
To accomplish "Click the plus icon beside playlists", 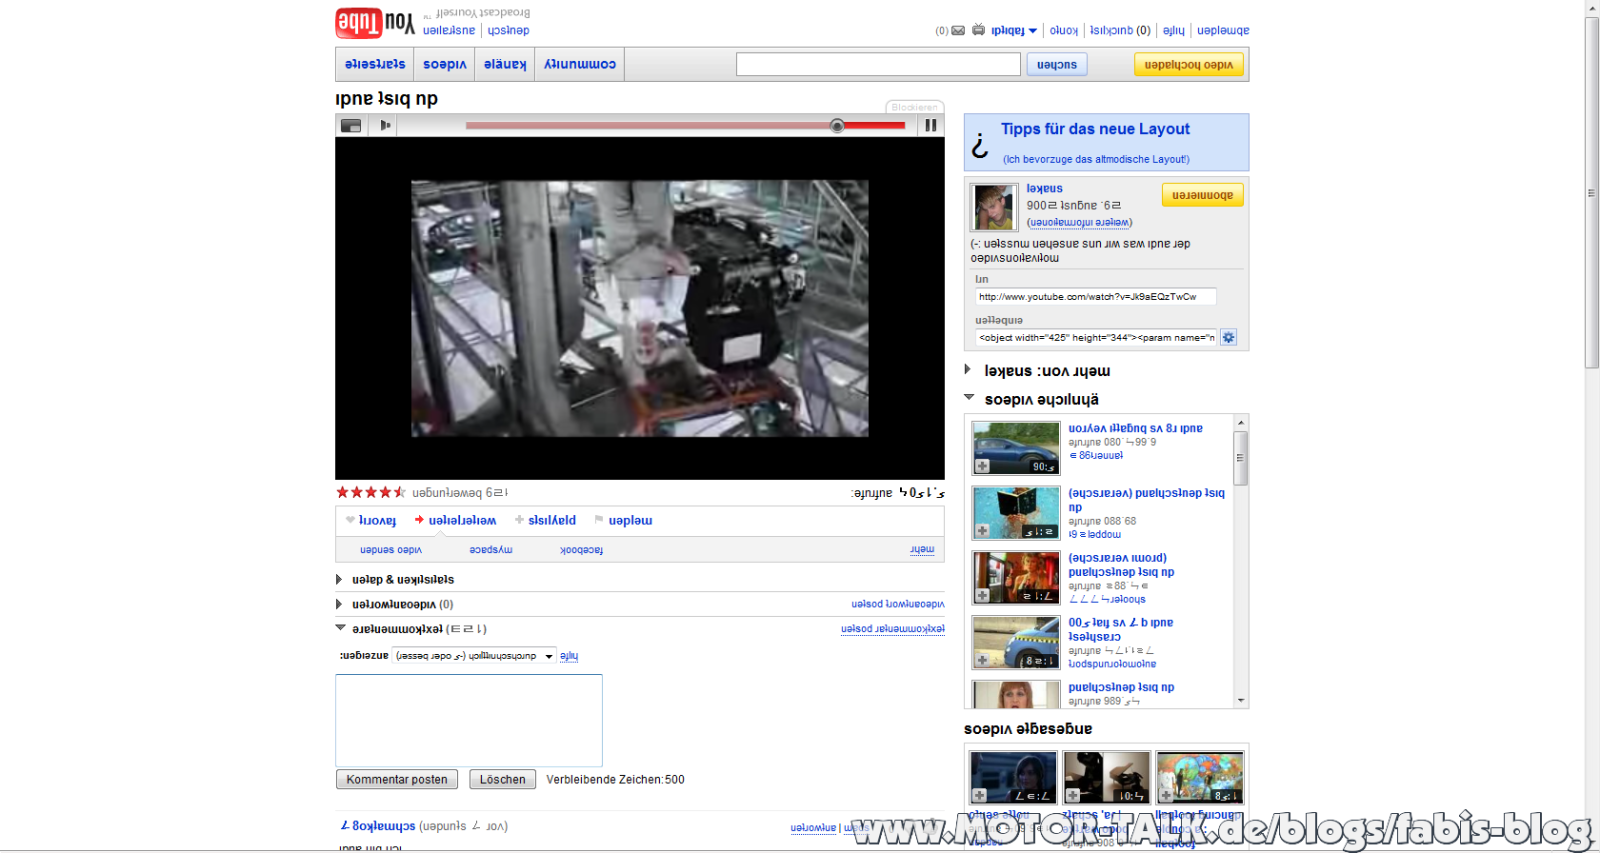I will 519,520.
